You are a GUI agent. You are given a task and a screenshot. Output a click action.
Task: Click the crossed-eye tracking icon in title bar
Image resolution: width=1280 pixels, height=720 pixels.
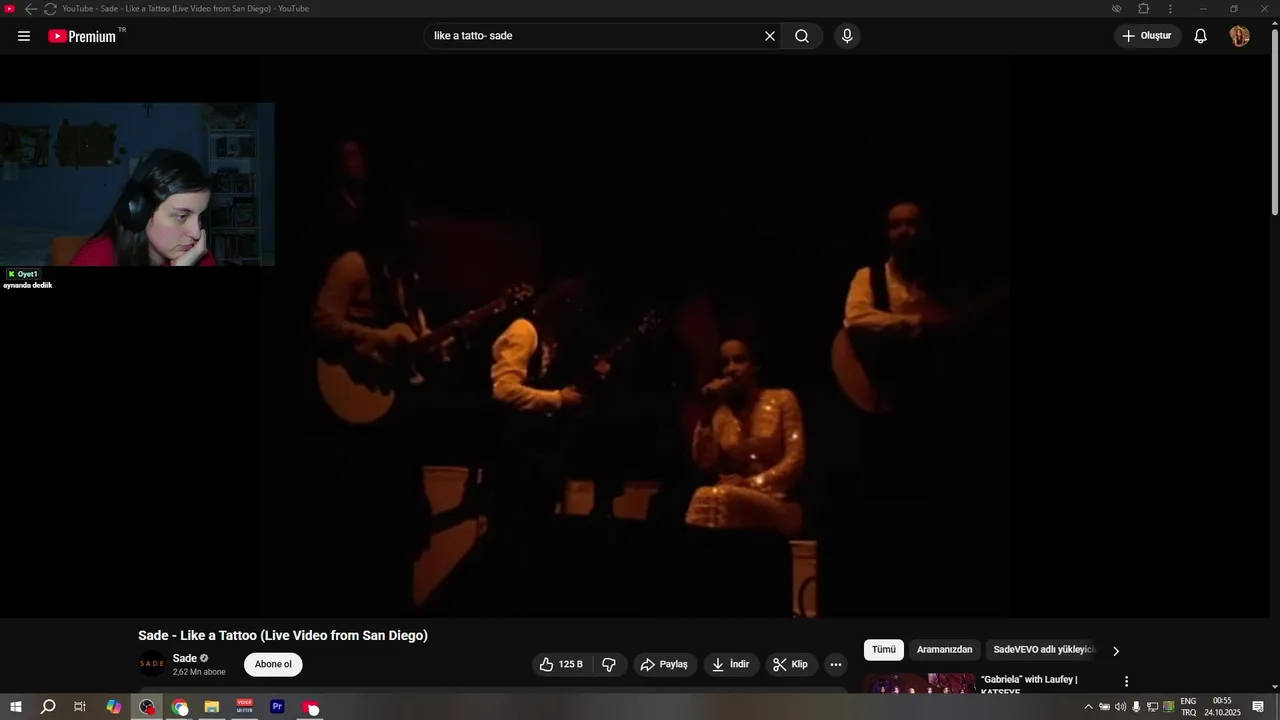(1117, 8)
